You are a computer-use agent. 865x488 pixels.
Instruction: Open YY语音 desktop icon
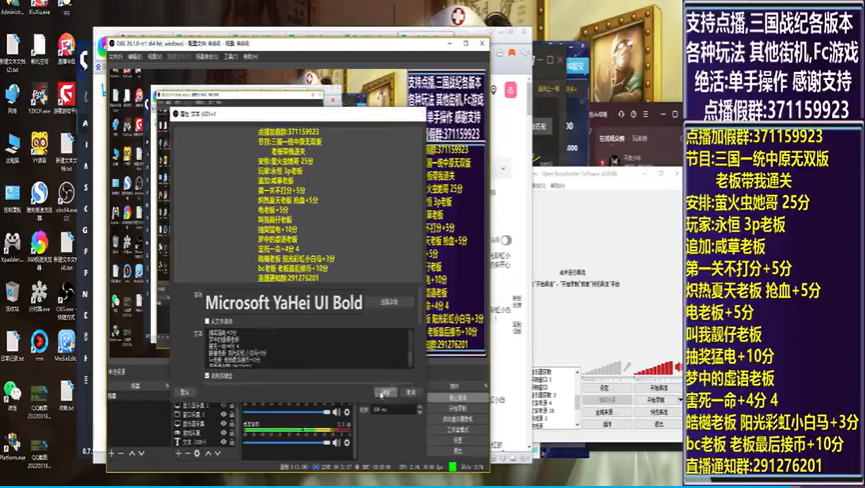[x=39, y=148]
